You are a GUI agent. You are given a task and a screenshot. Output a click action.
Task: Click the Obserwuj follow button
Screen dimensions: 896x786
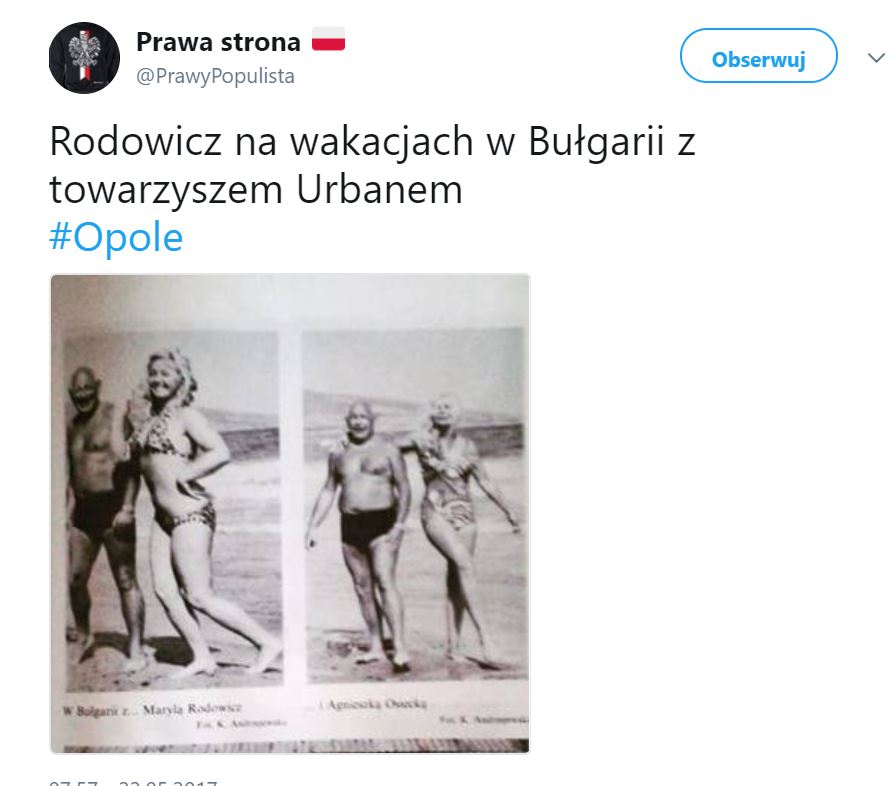[x=758, y=56]
